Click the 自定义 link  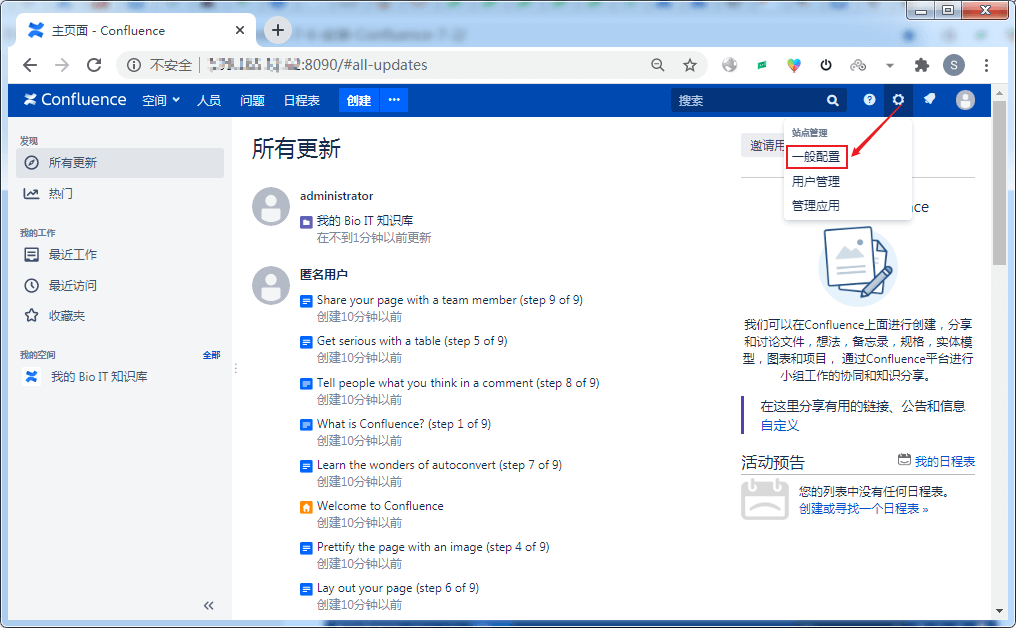pyautogui.click(x=779, y=425)
